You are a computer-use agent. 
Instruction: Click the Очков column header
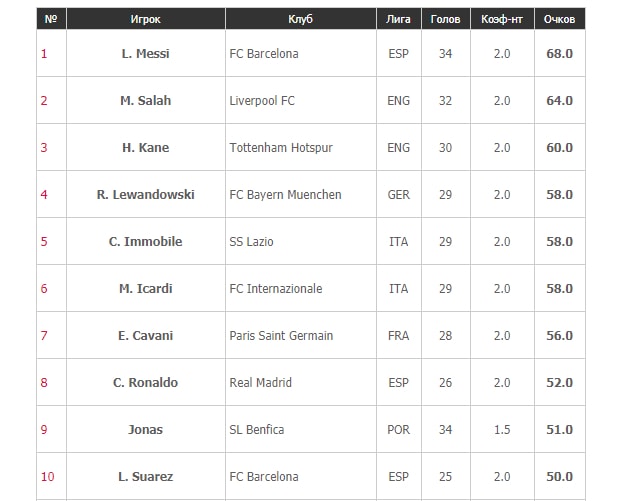pyautogui.click(x=559, y=19)
